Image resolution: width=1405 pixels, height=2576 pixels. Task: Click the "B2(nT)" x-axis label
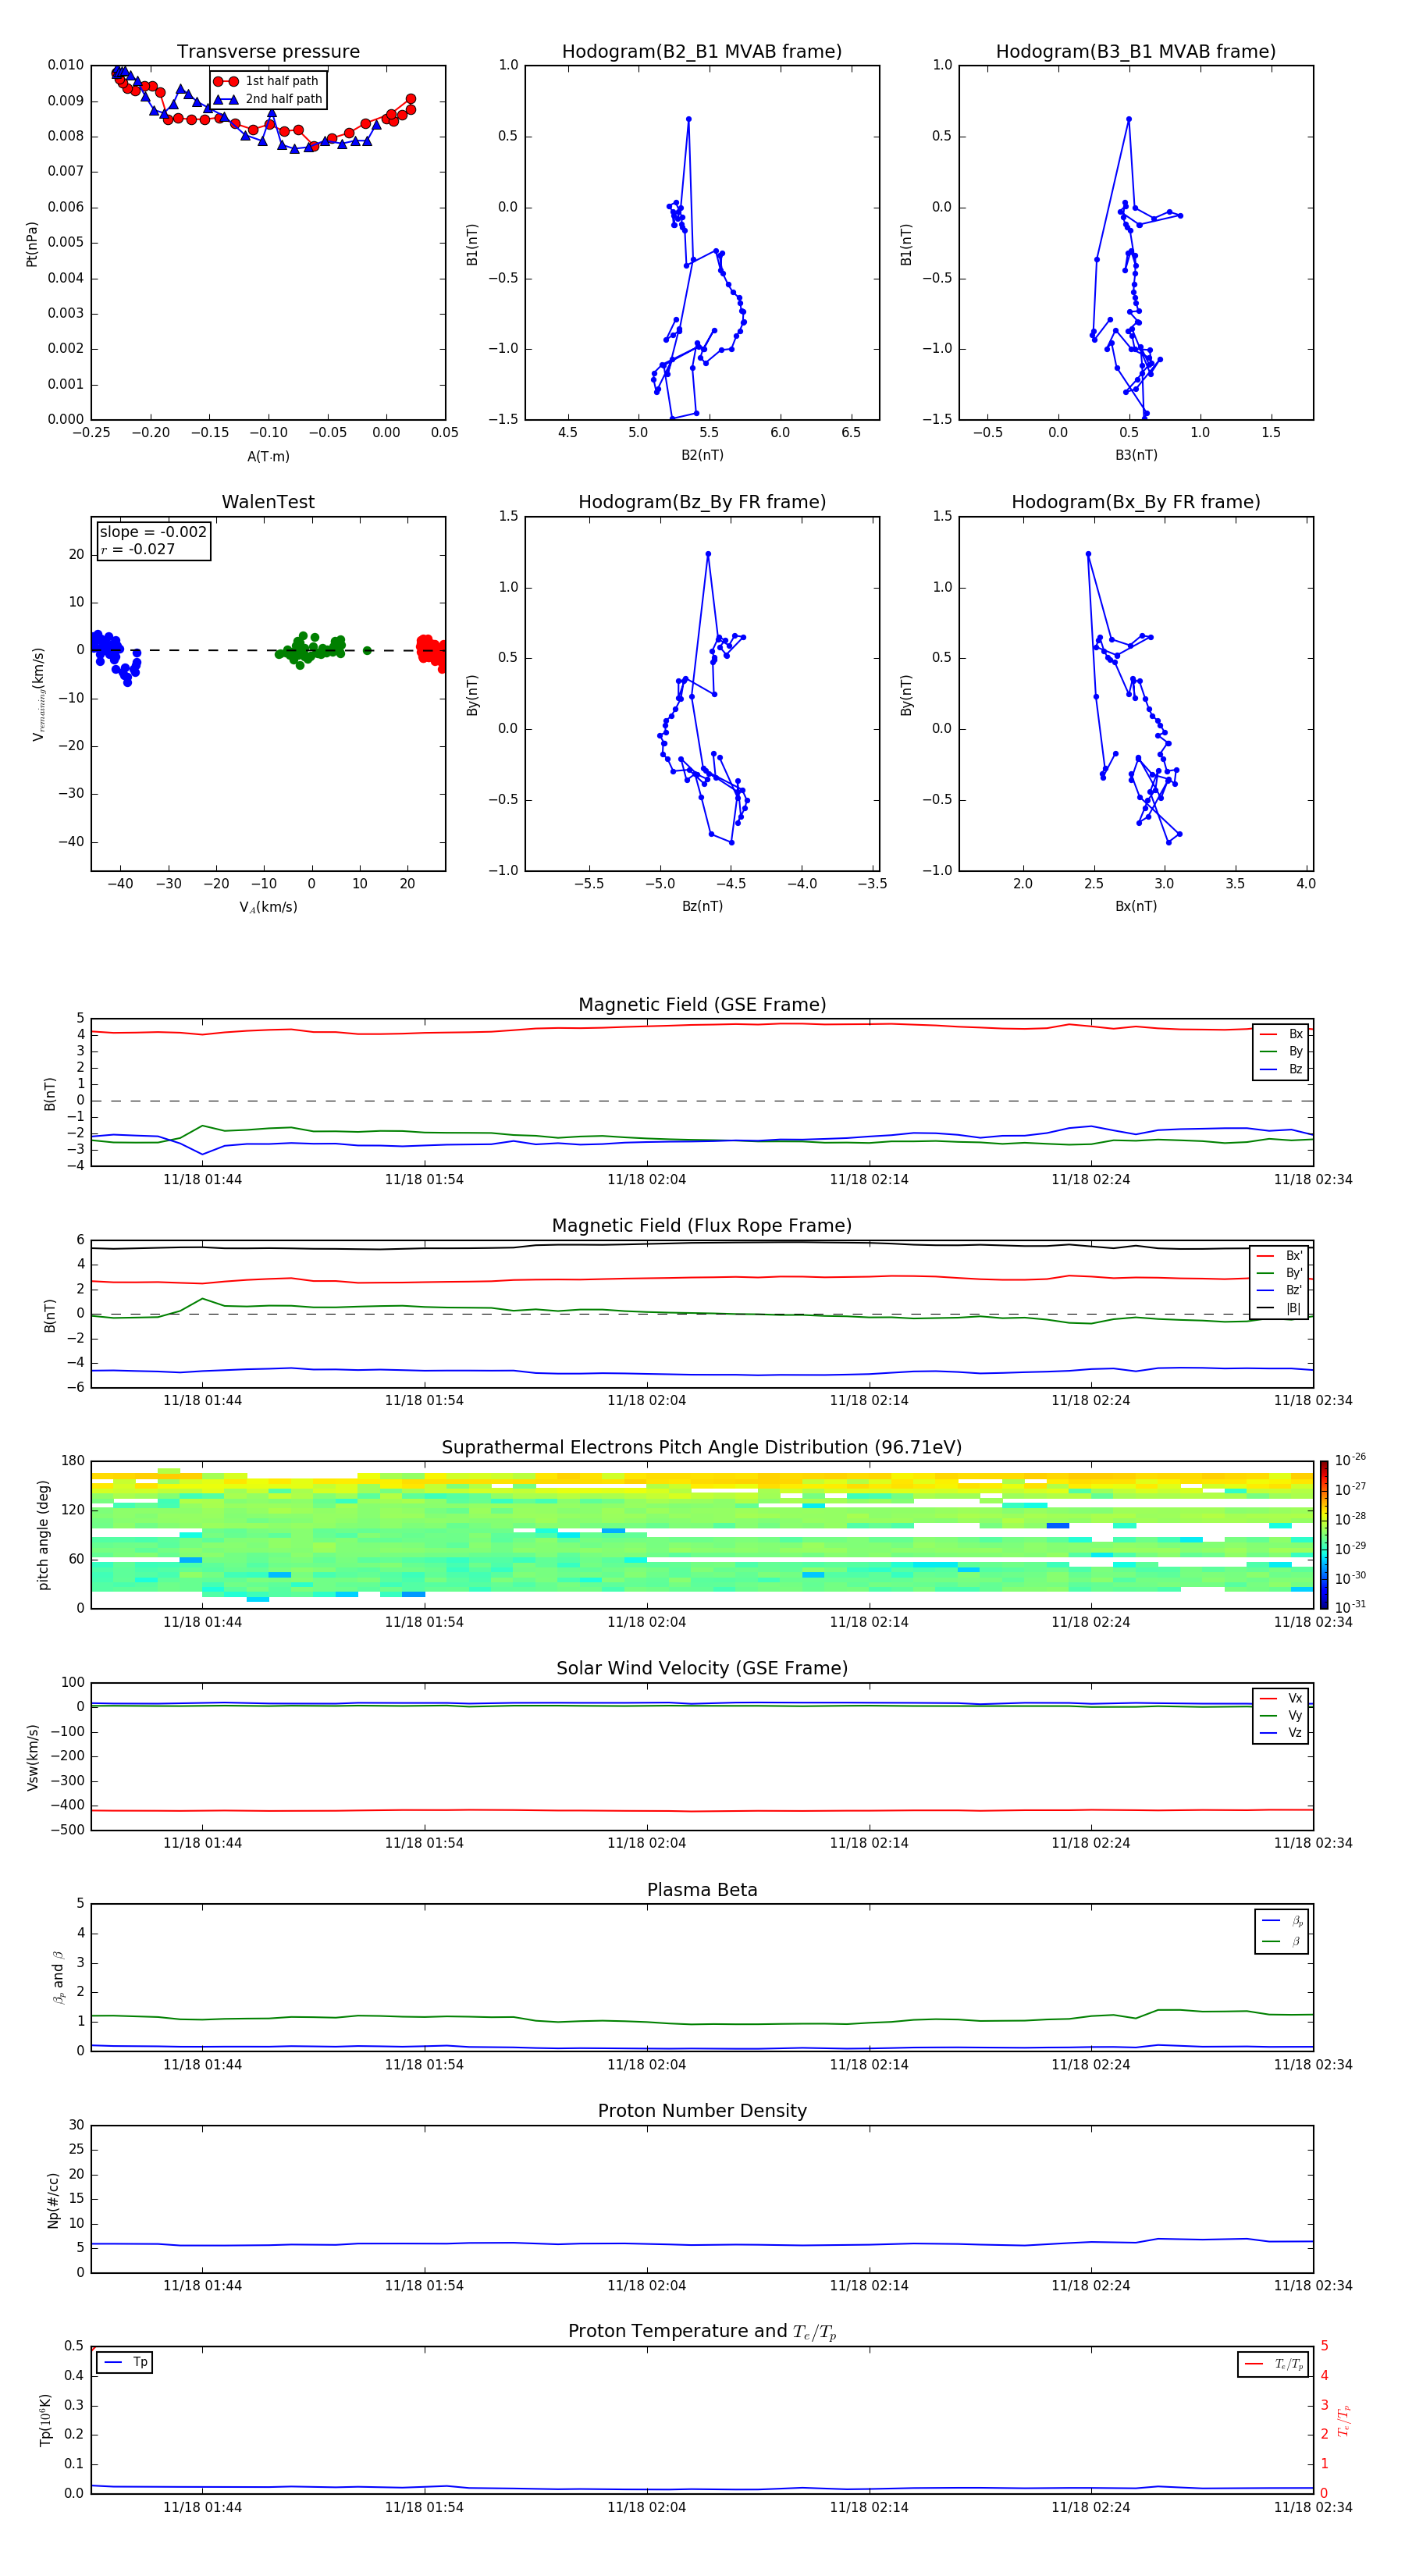coord(702,455)
